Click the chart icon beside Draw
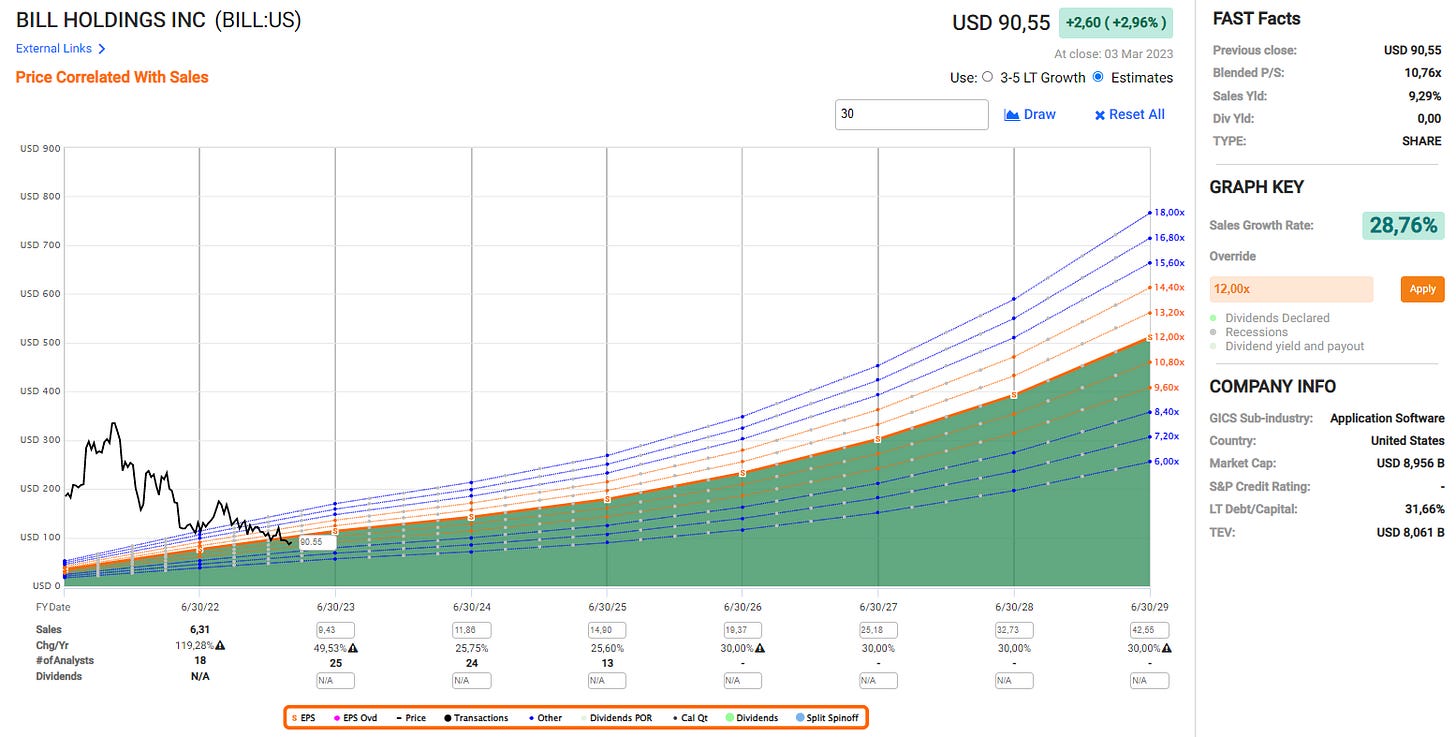1456x737 pixels. [x=1012, y=115]
